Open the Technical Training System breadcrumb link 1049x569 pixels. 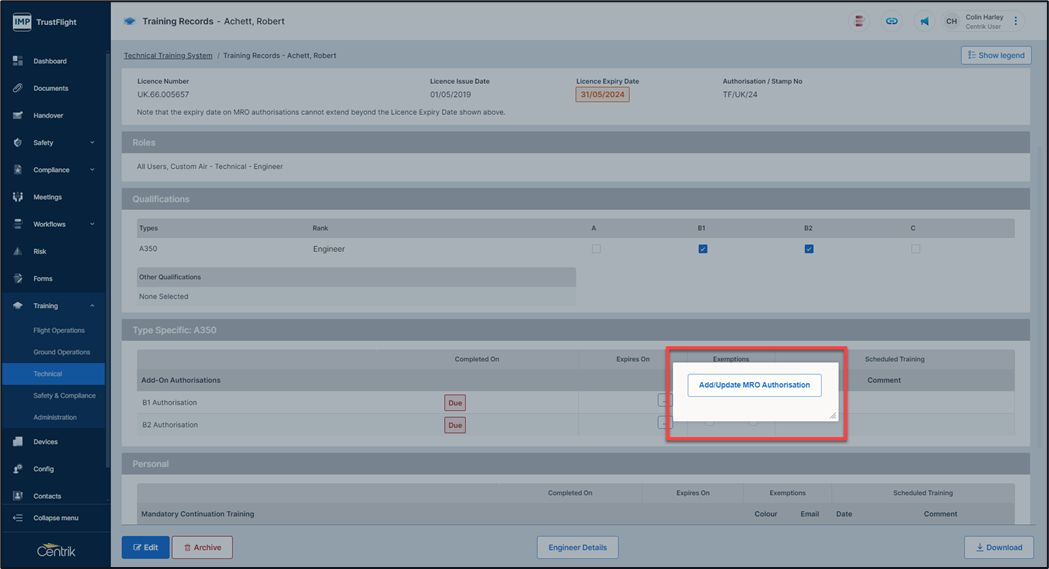(x=168, y=56)
